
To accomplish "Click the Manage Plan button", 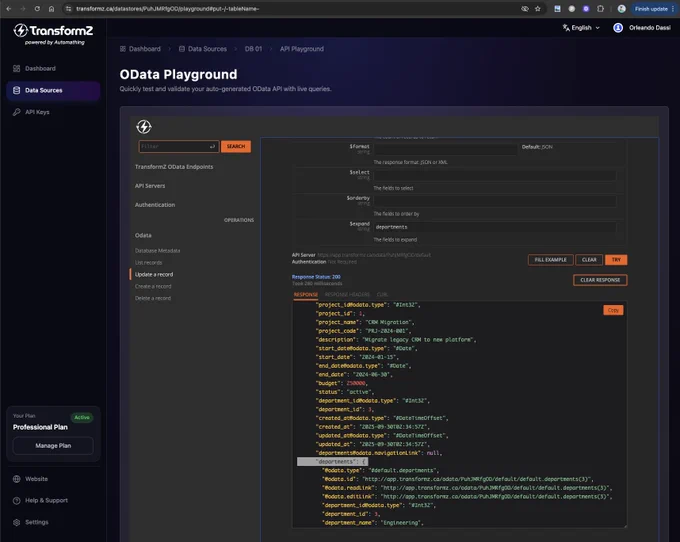I will [x=53, y=445].
